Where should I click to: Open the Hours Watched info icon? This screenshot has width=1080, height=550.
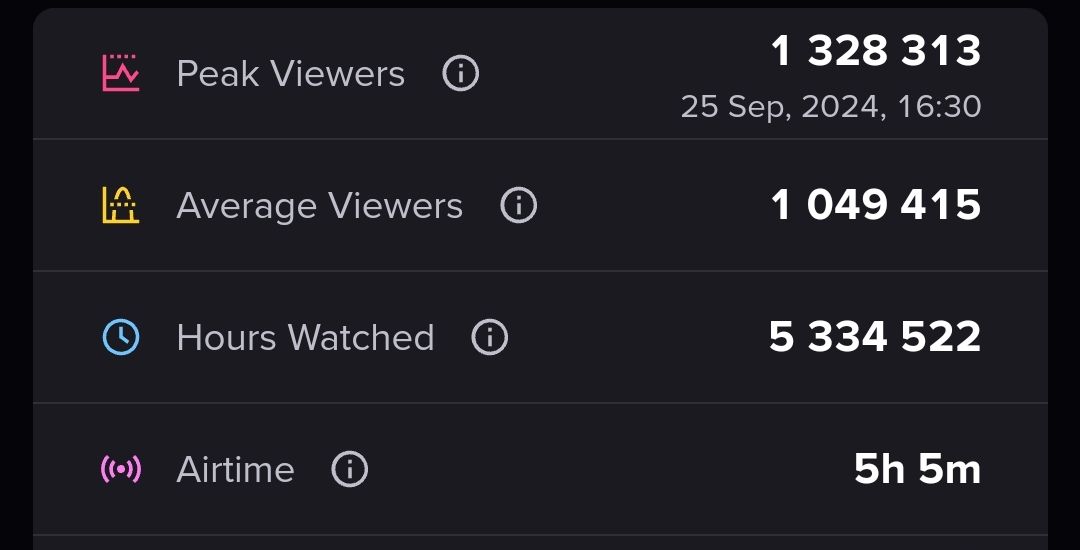point(489,337)
